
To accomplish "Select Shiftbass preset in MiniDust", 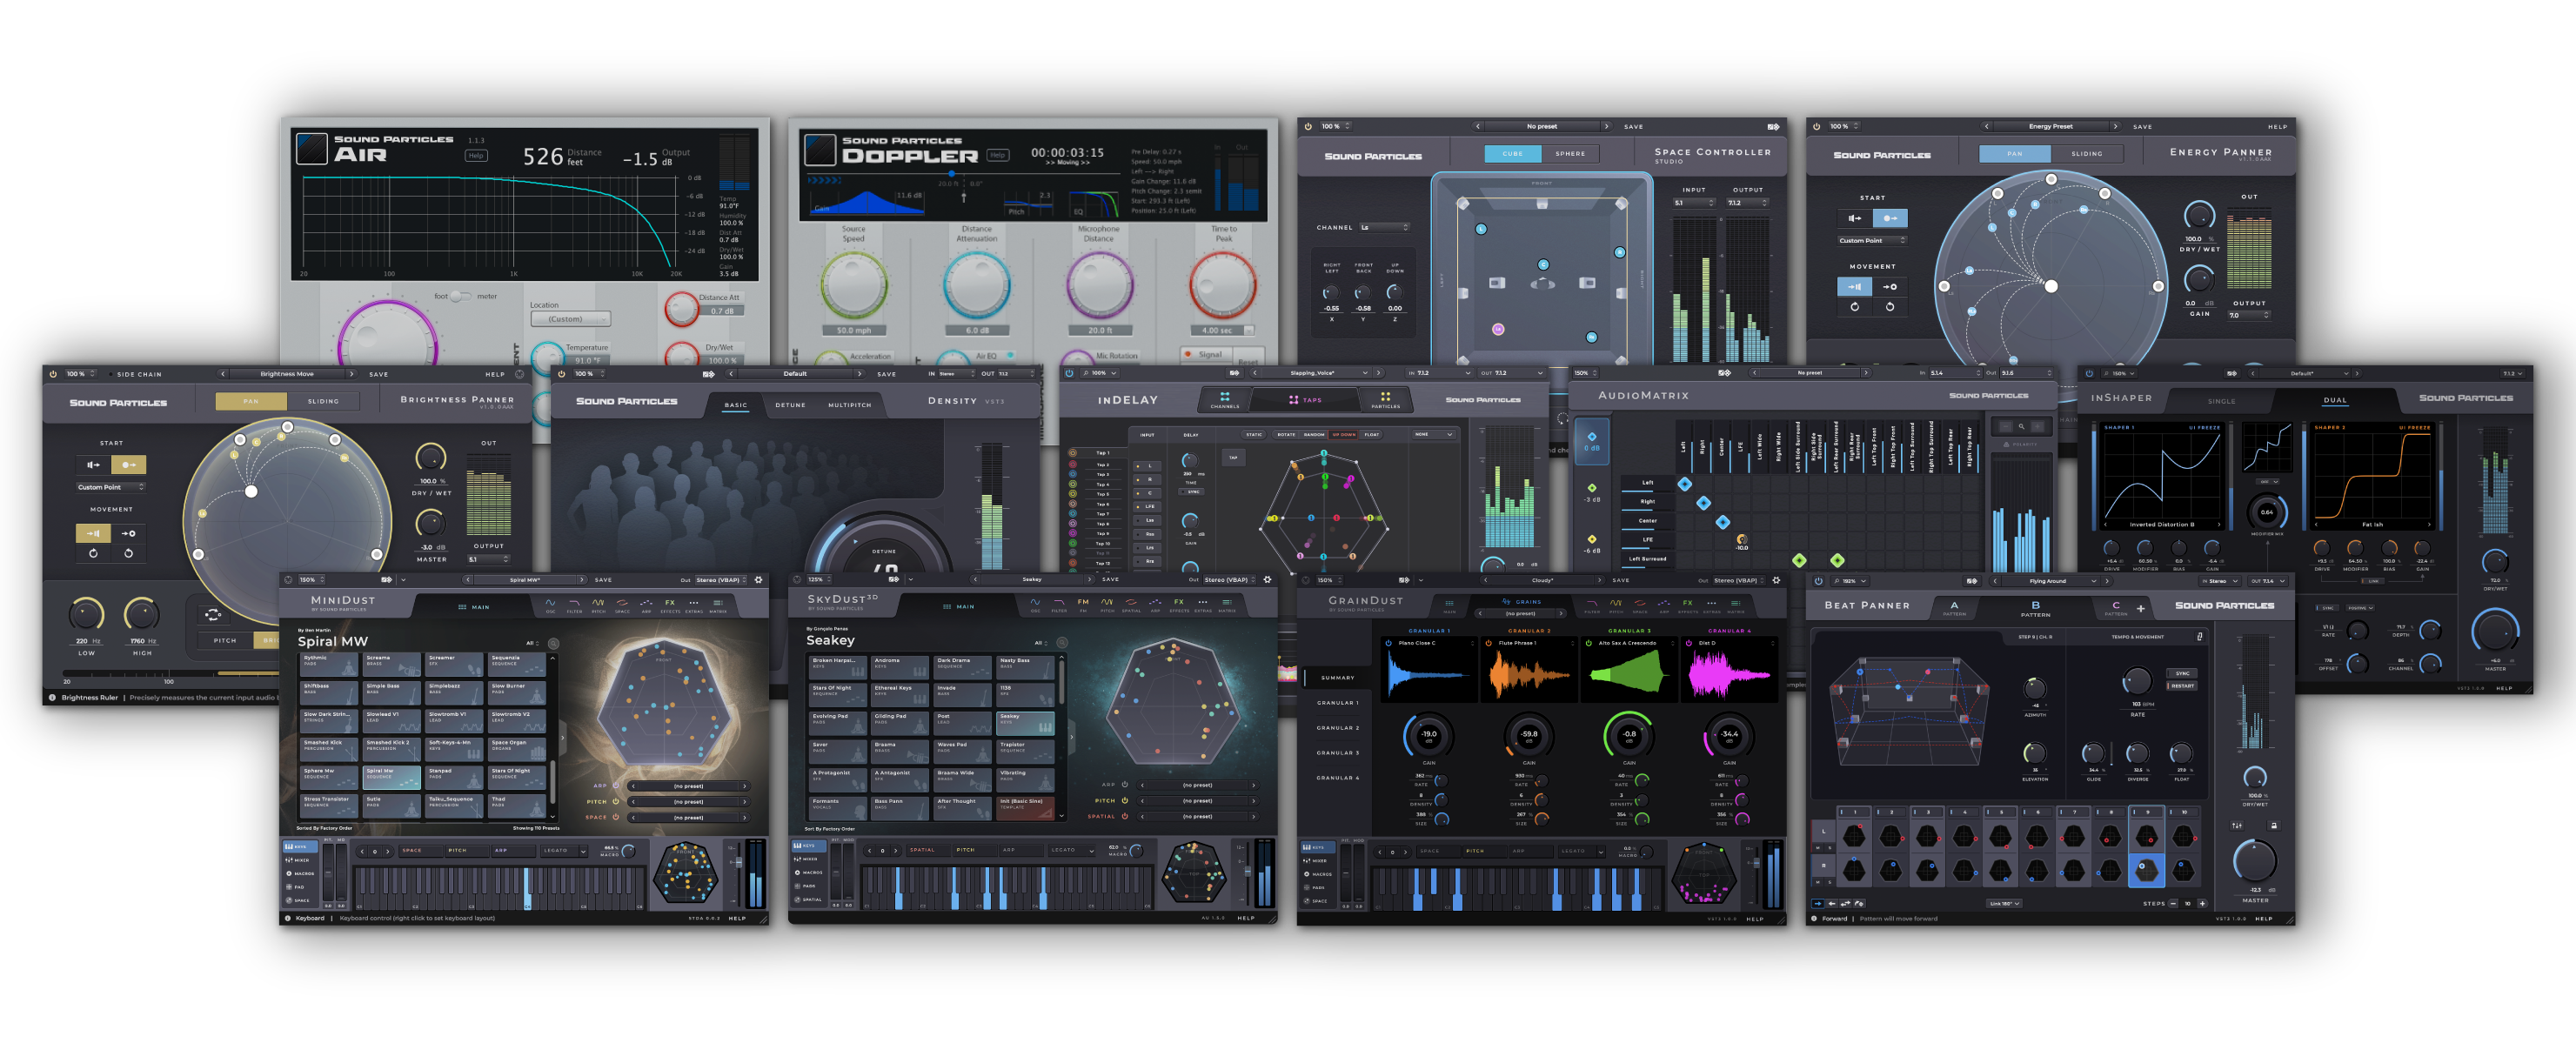I will click(329, 693).
